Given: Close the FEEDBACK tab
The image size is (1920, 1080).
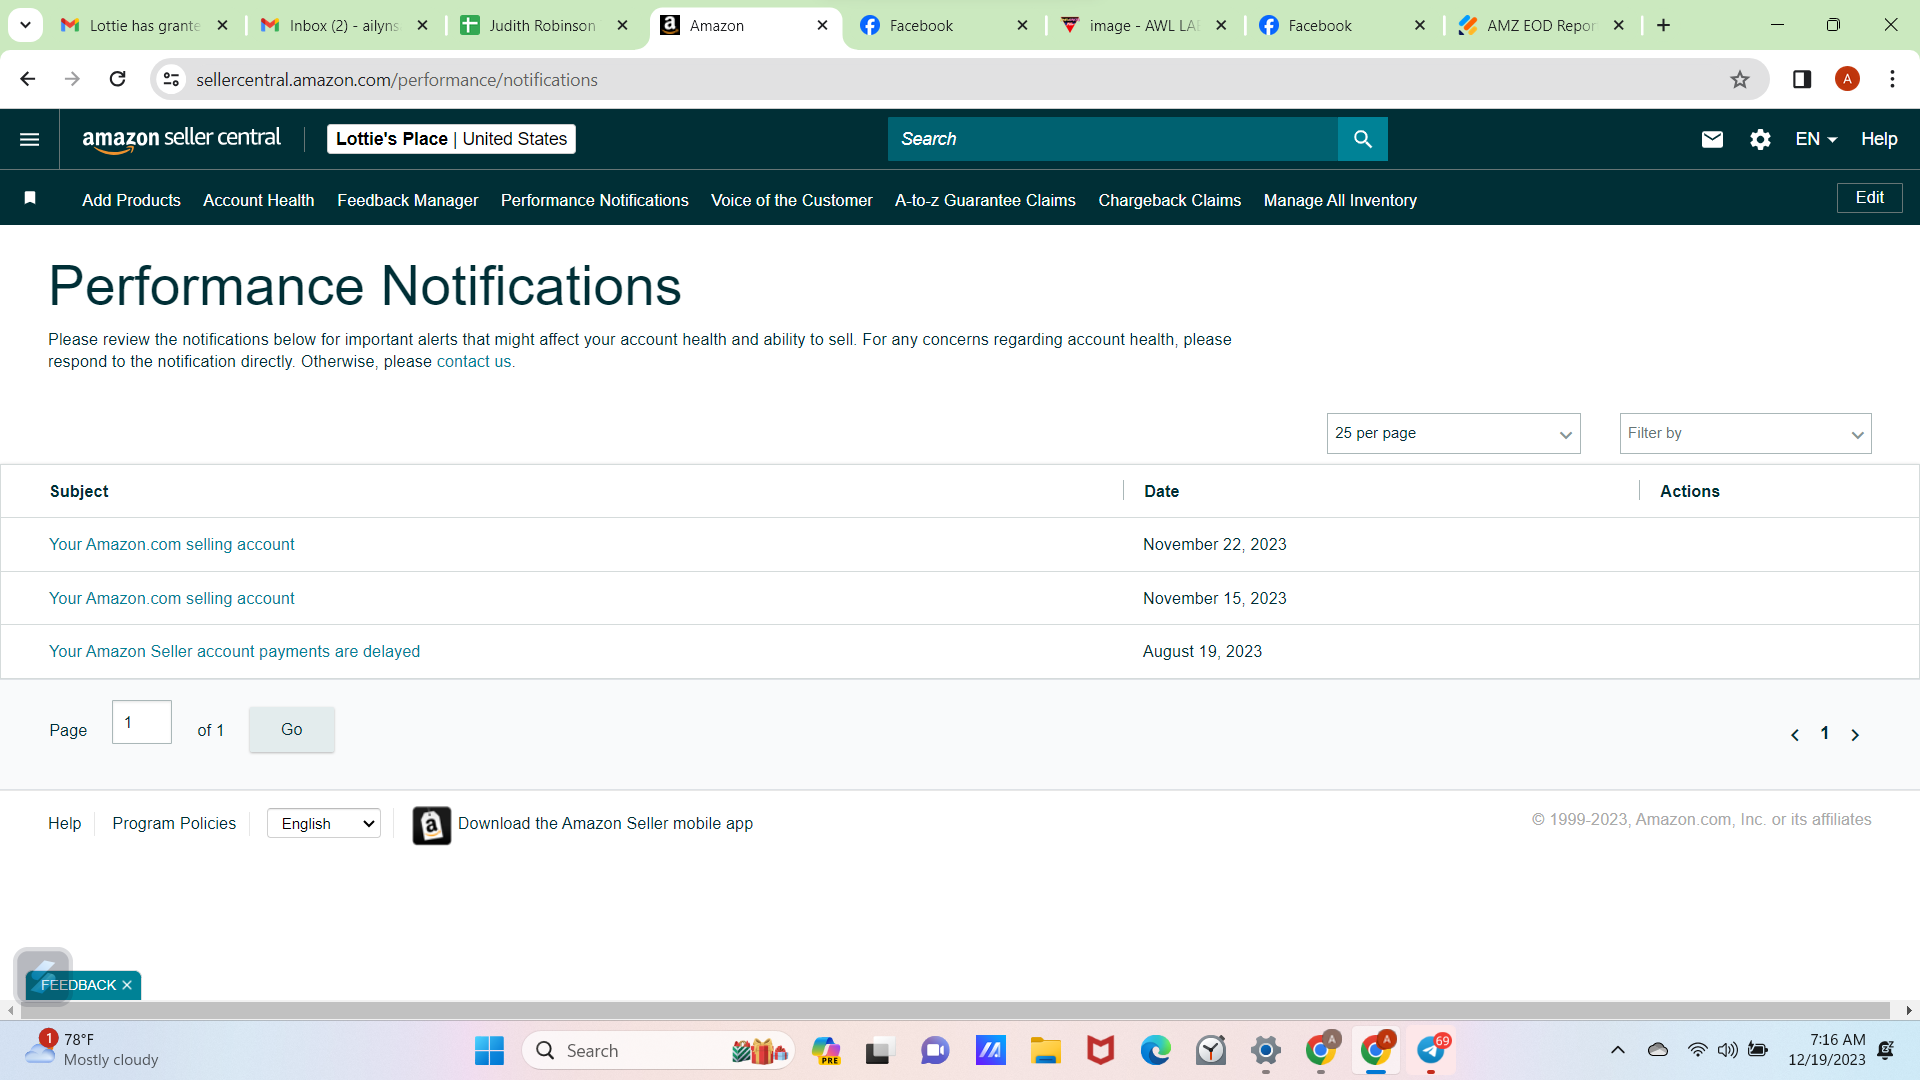Looking at the screenshot, I should (127, 985).
